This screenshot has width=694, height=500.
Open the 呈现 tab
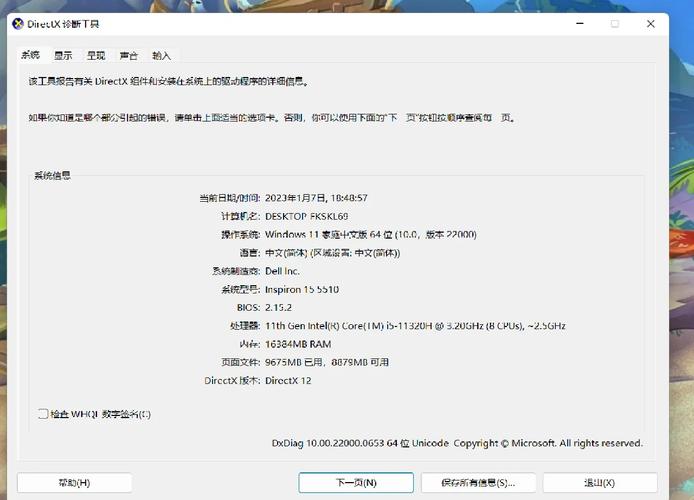(96, 55)
